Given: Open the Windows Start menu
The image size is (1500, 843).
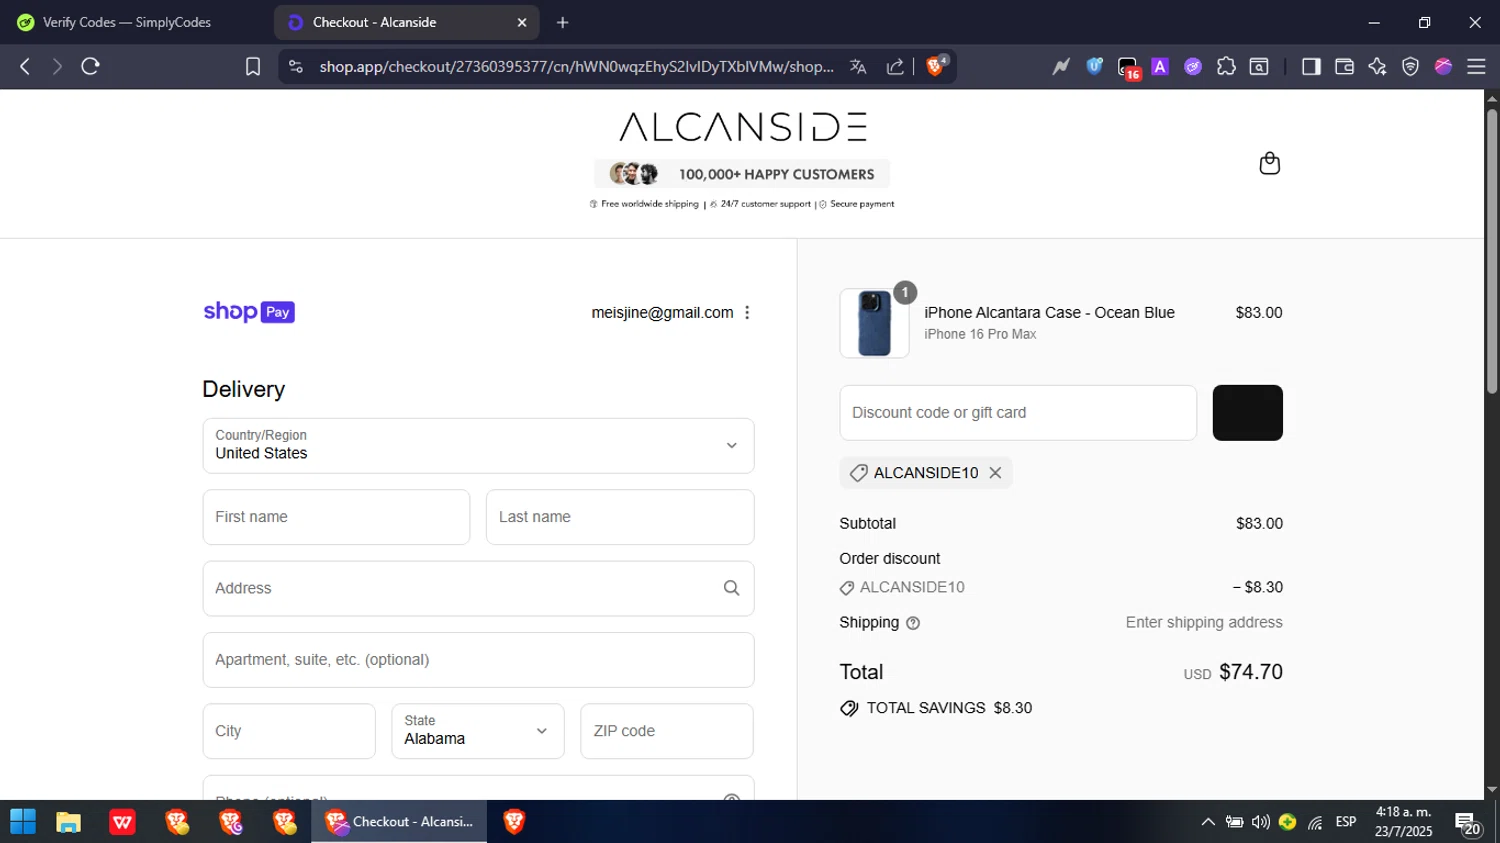Looking at the screenshot, I should coord(23,822).
